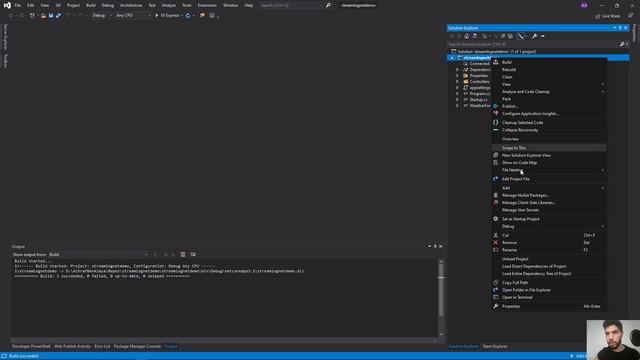
Task: Click the Build Succeeded status bar icon
Action: point(4,356)
